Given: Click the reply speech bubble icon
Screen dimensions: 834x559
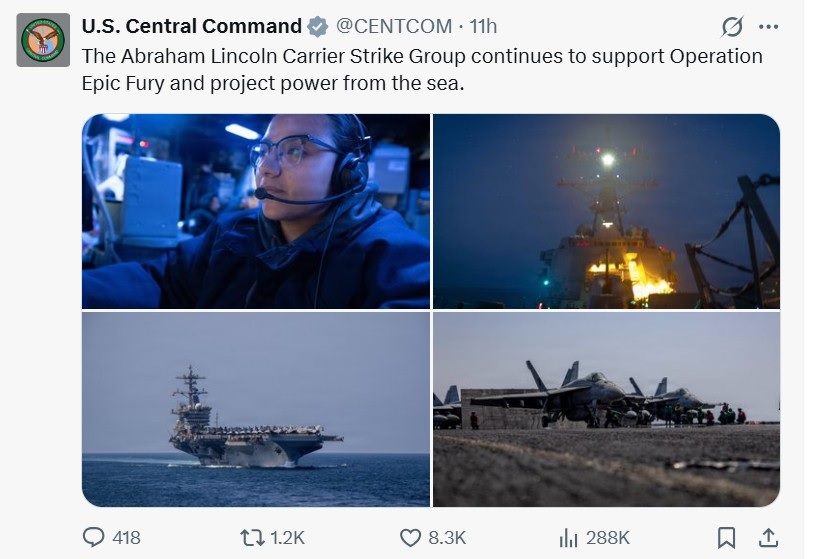Looking at the screenshot, I should [93, 537].
